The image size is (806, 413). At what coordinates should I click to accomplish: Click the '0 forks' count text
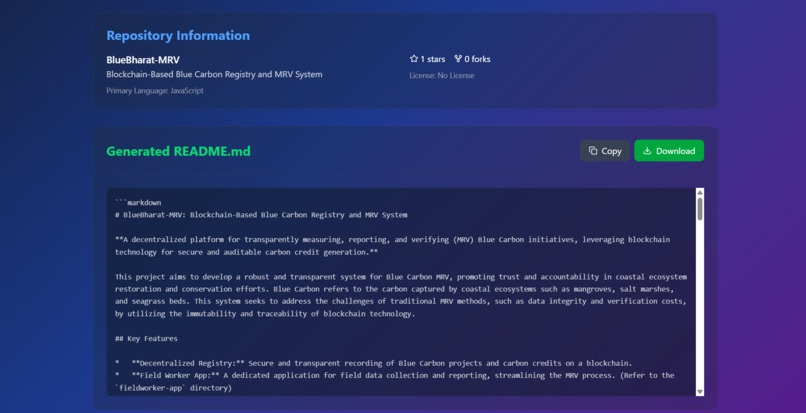(x=478, y=59)
